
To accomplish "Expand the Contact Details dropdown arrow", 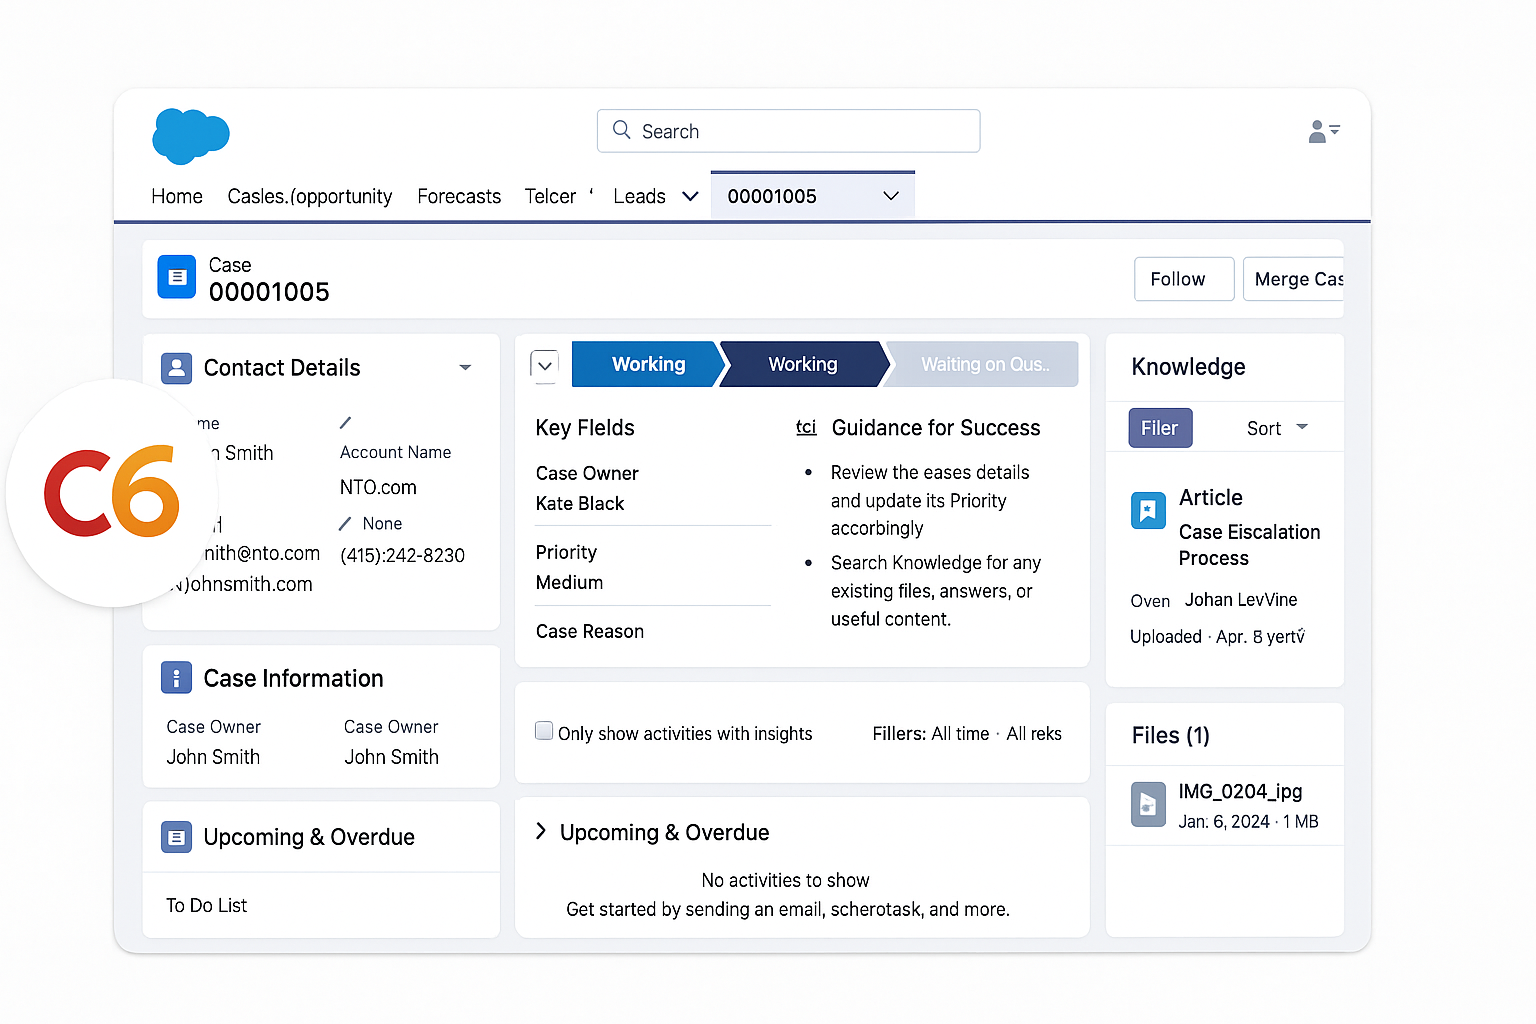I will (465, 368).
